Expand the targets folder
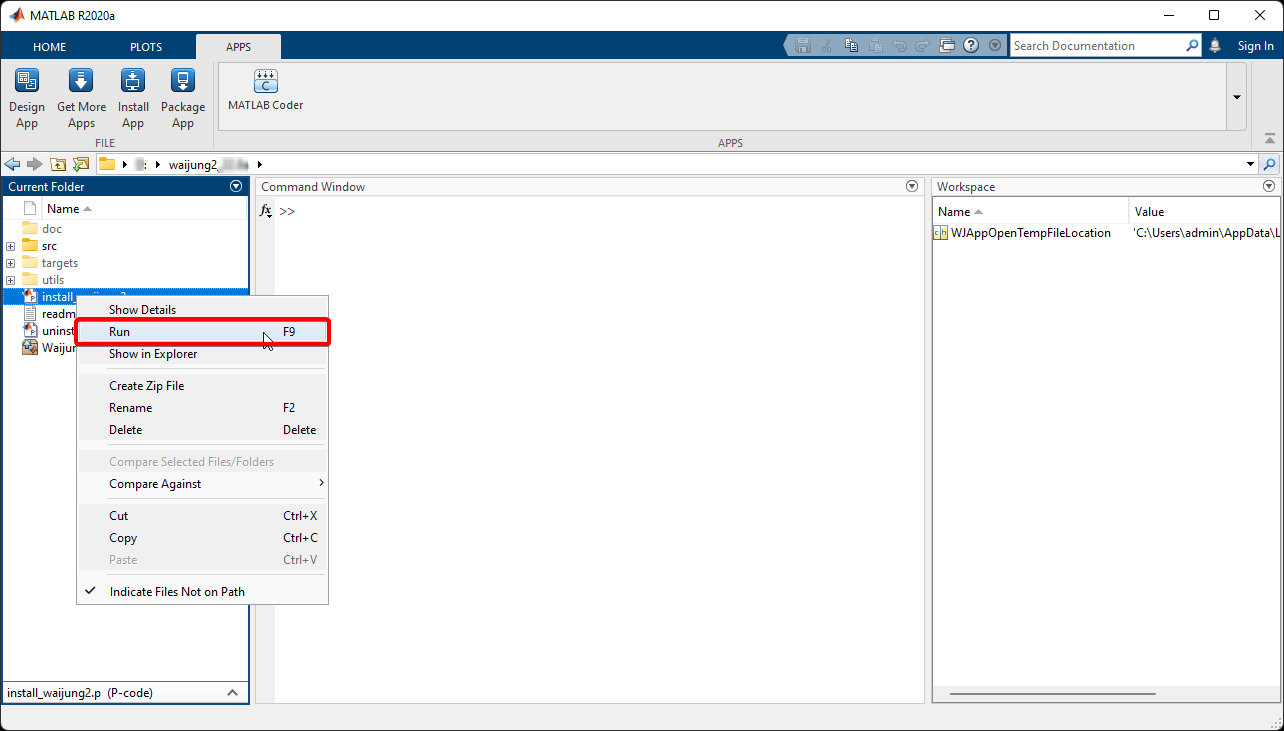The image size is (1284, 731). click(10, 263)
